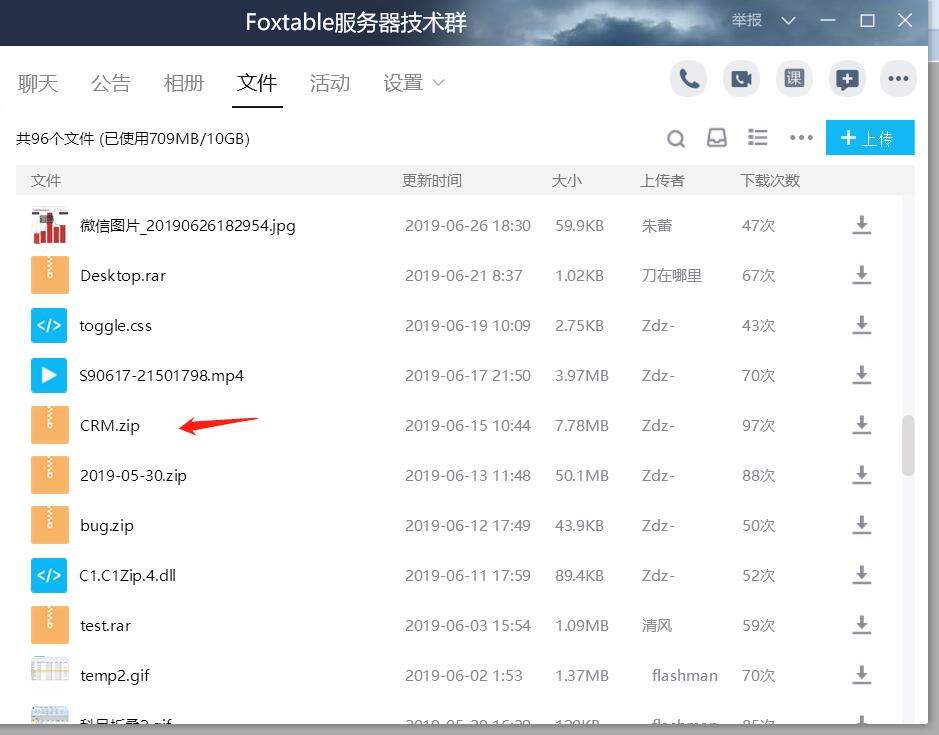Download 2019-05-30.zip file
The width and height of the screenshot is (939, 735).
[x=861, y=475]
